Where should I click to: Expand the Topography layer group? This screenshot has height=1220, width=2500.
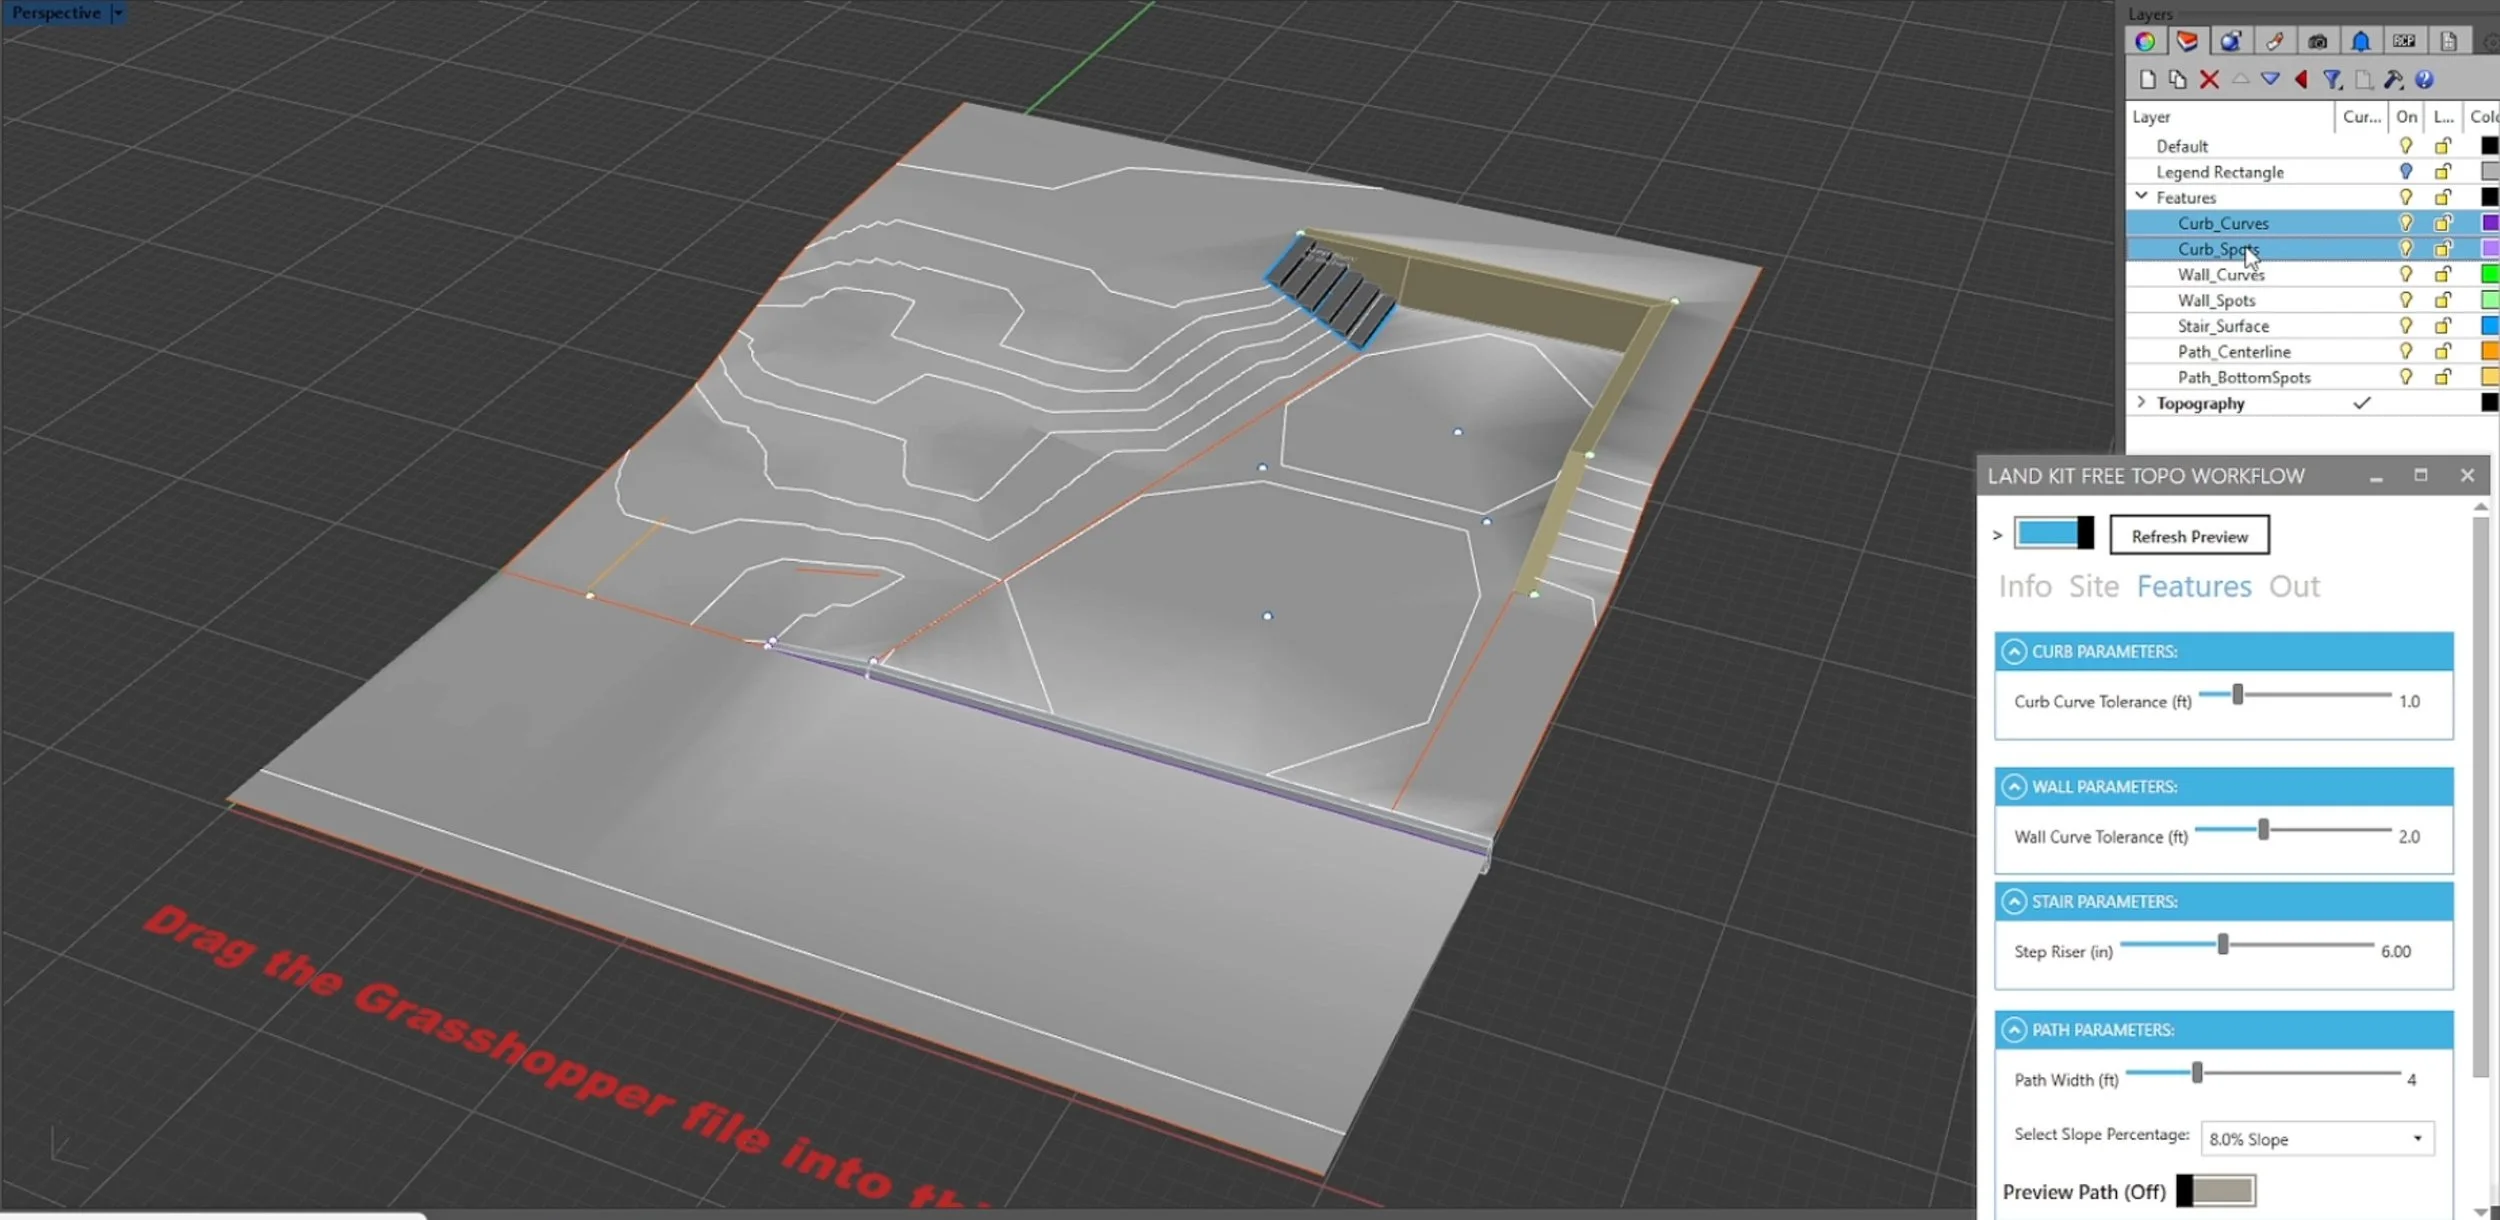[x=2141, y=402]
